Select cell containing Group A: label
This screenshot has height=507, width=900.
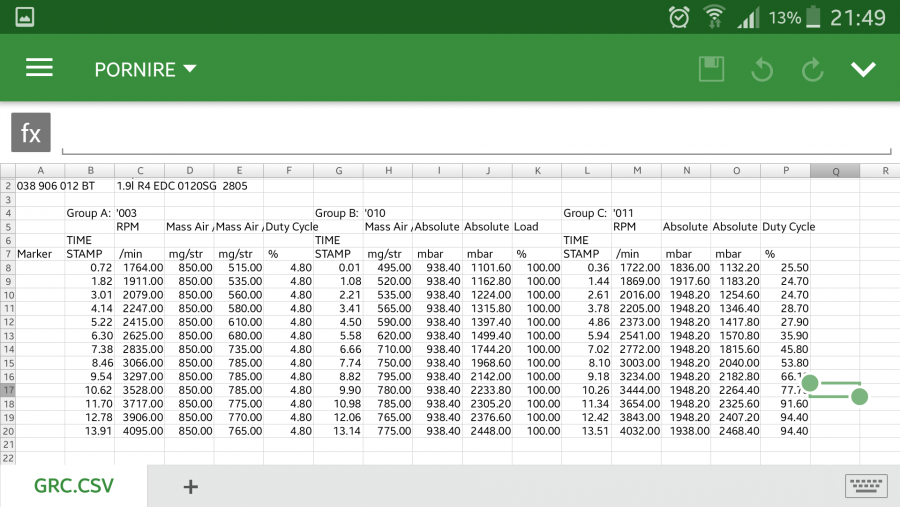tap(89, 213)
